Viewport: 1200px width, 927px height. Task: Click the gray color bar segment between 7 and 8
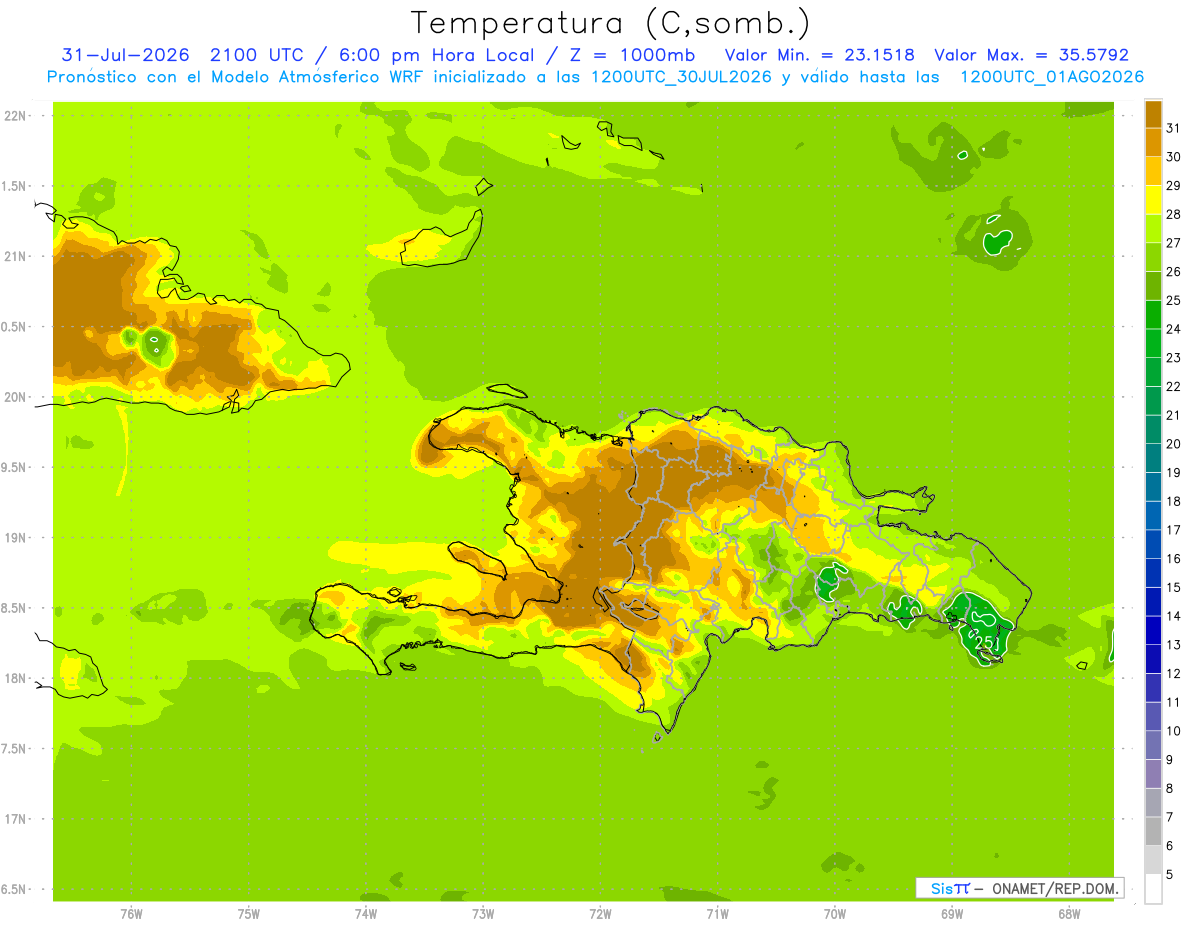(x=1153, y=802)
